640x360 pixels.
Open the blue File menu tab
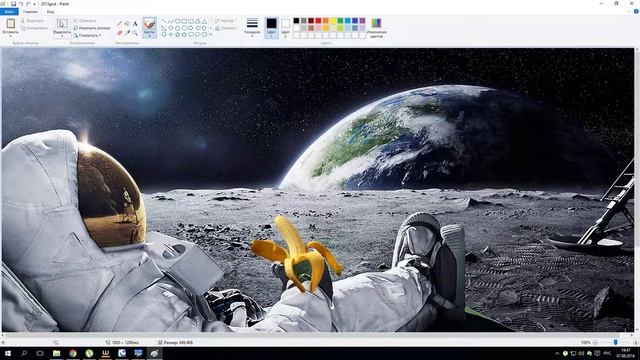tap(9, 12)
